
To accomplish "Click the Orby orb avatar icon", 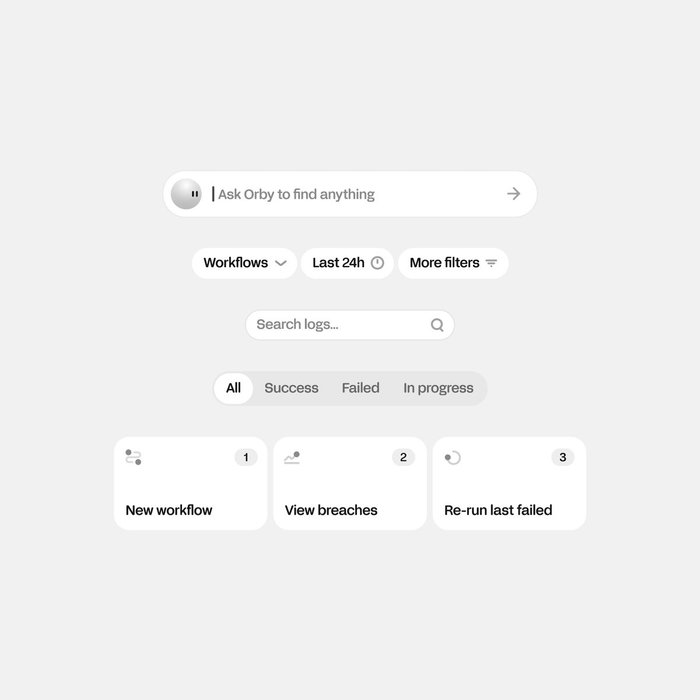I will click(x=186, y=194).
